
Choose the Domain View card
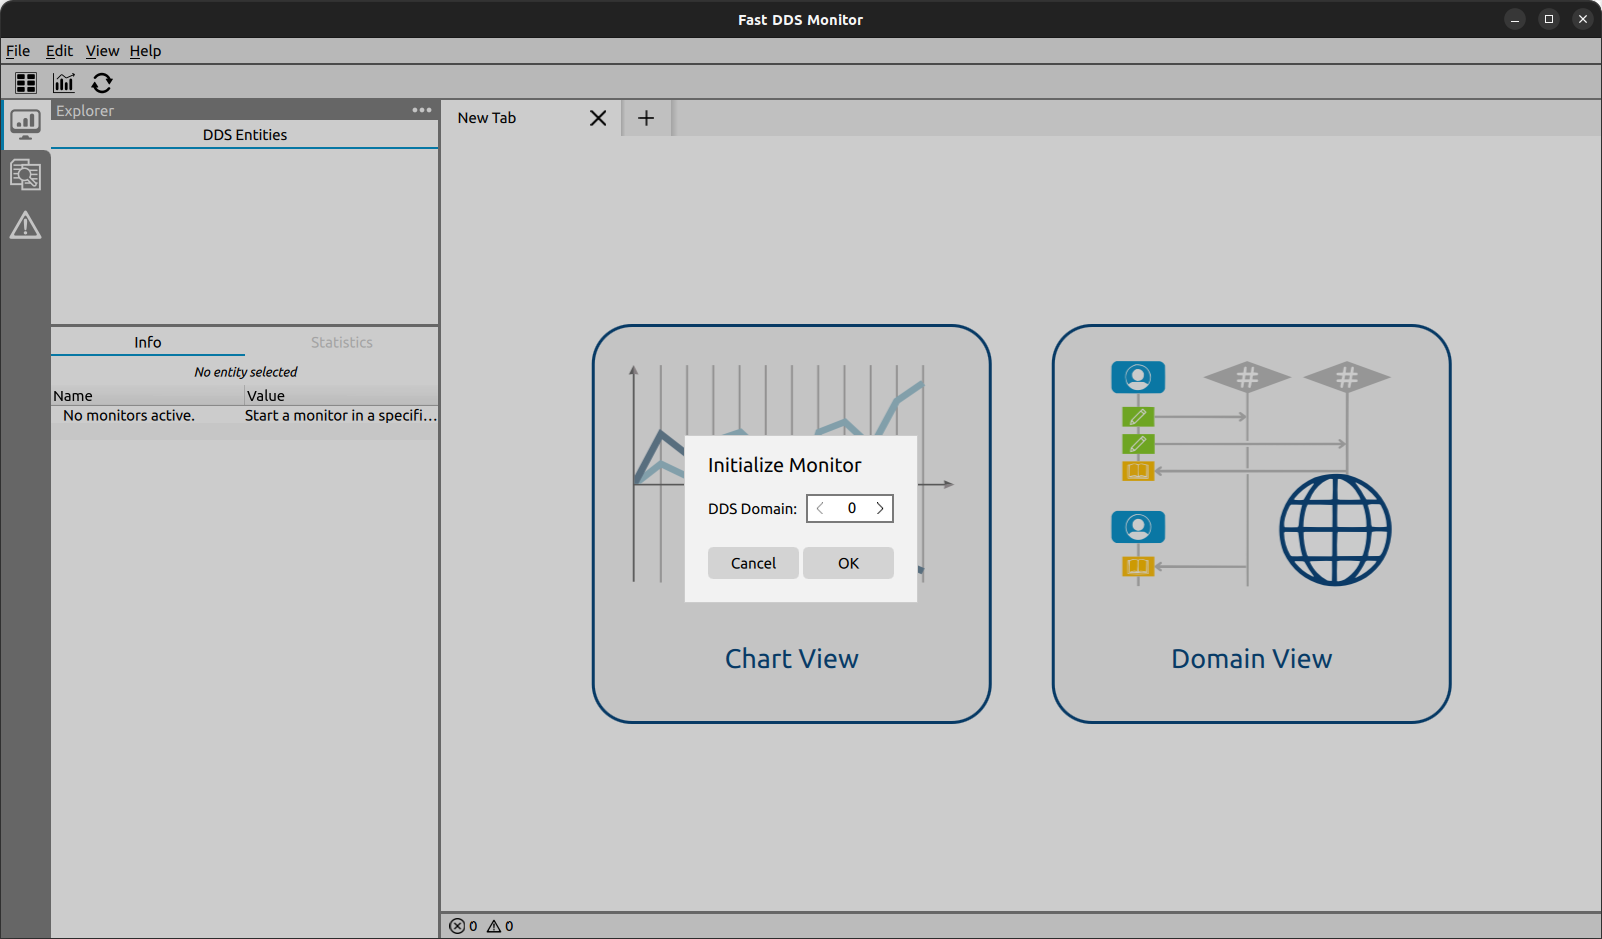[1251, 523]
